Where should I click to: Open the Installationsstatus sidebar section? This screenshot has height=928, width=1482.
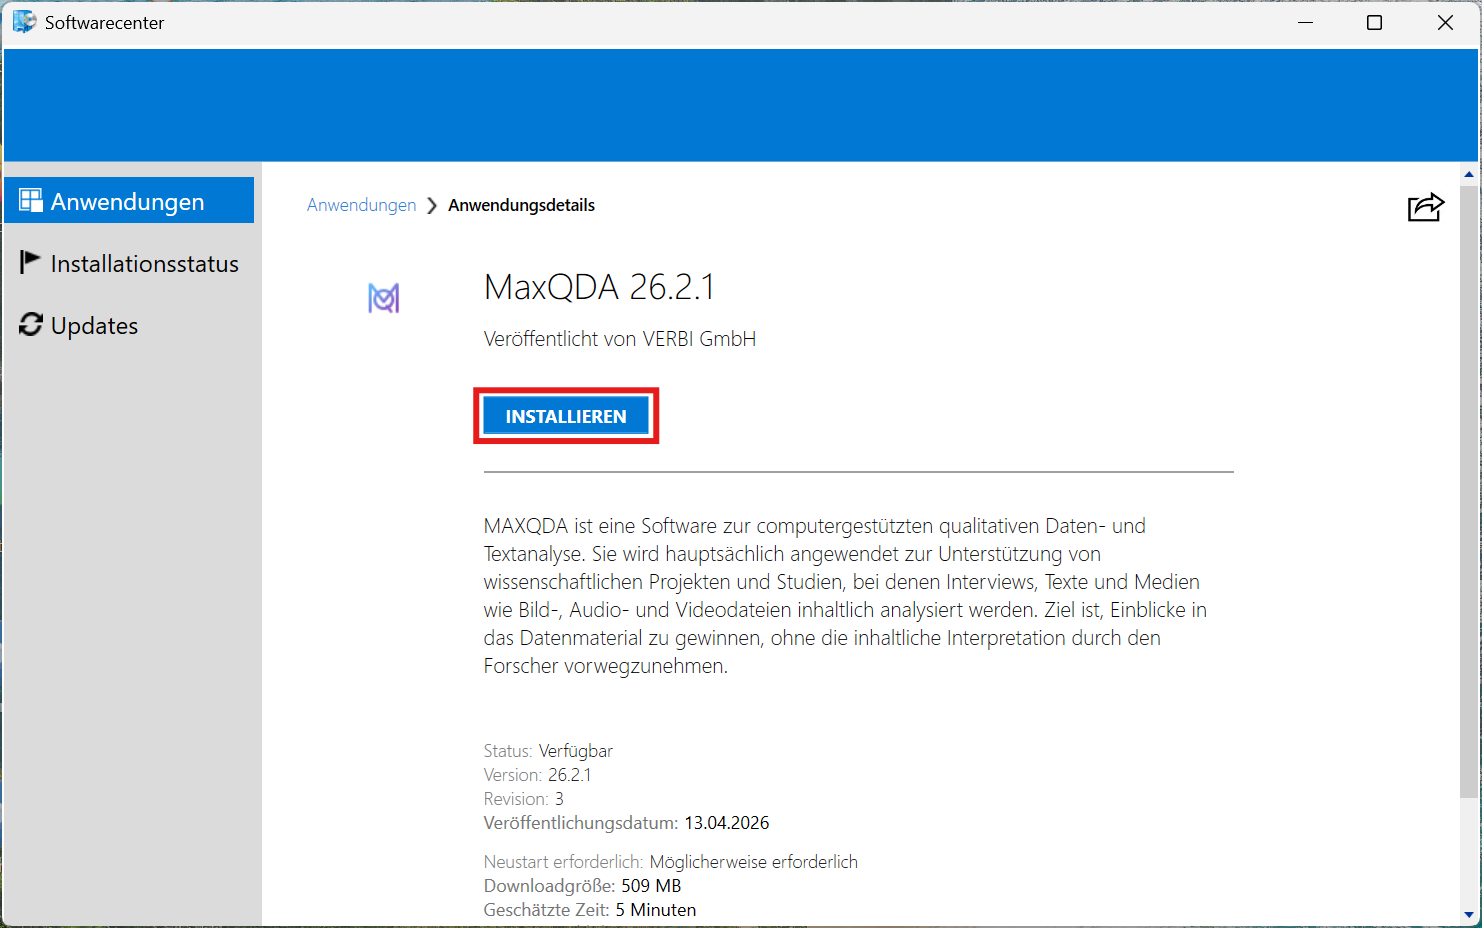click(x=129, y=263)
